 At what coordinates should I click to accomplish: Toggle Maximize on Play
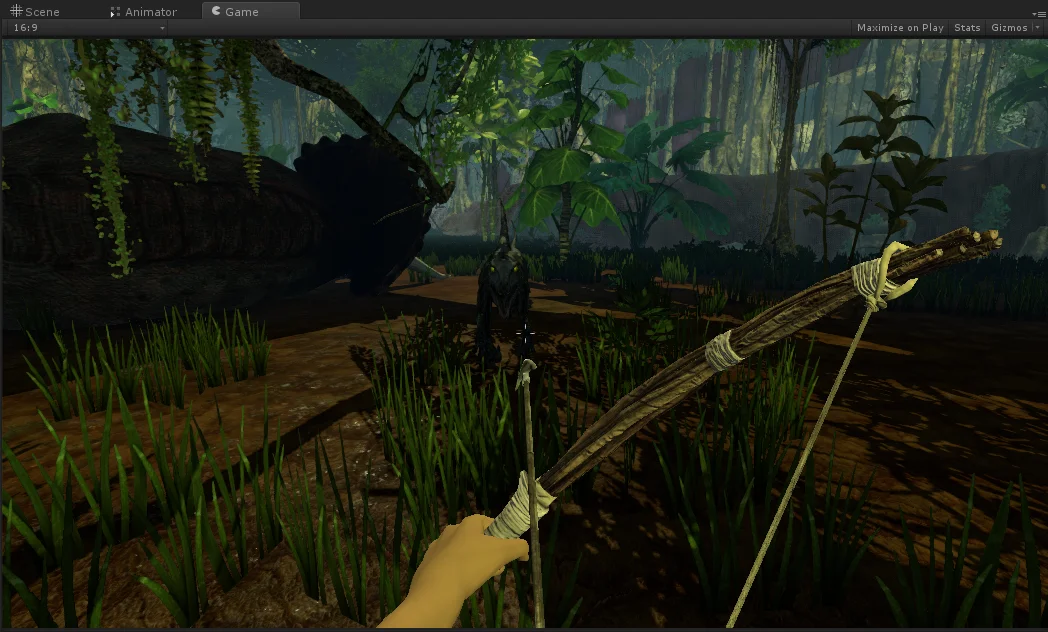click(899, 28)
